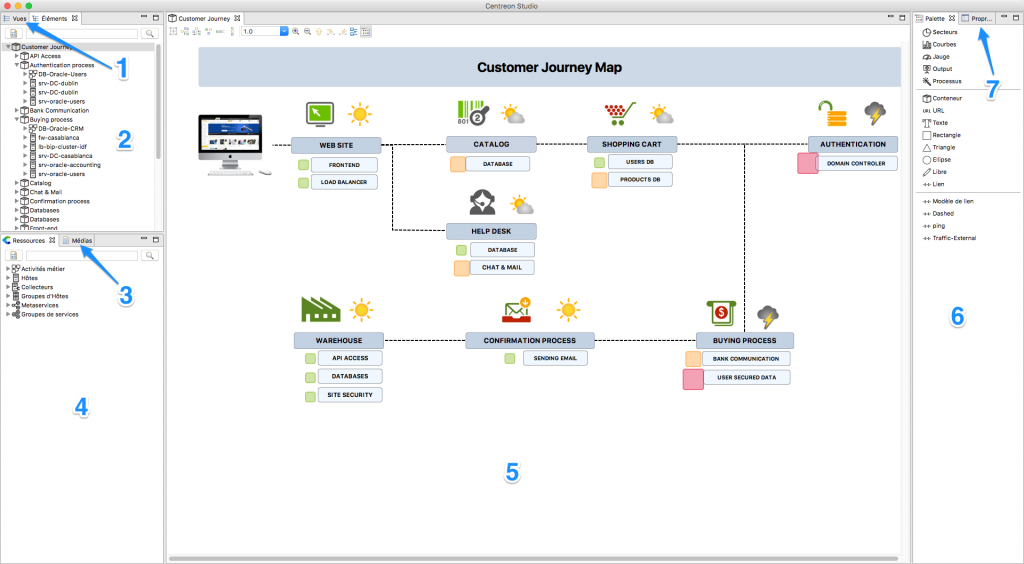Open the Médias tab
Viewport: 1024px width, 564px height.
tap(80, 240)
